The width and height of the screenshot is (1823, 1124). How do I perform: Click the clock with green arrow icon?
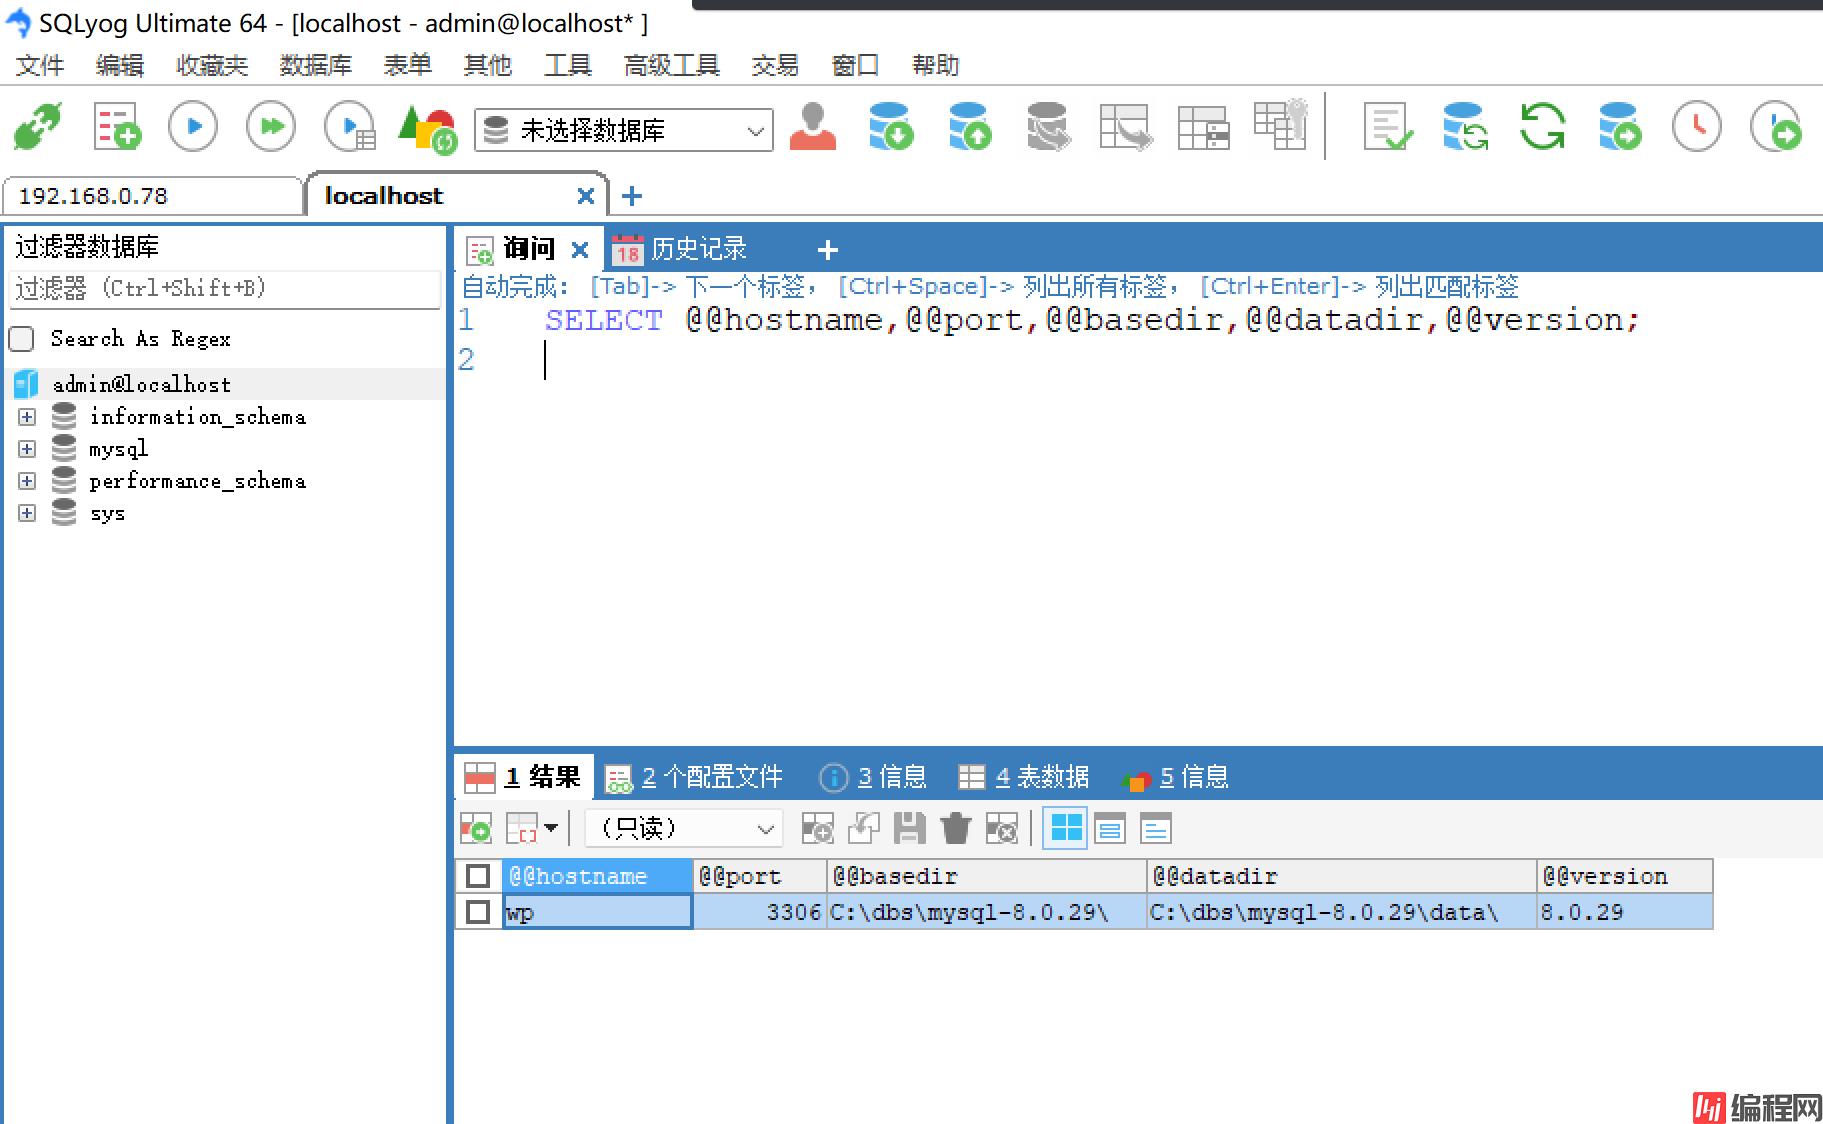[x=1776, y=127]
